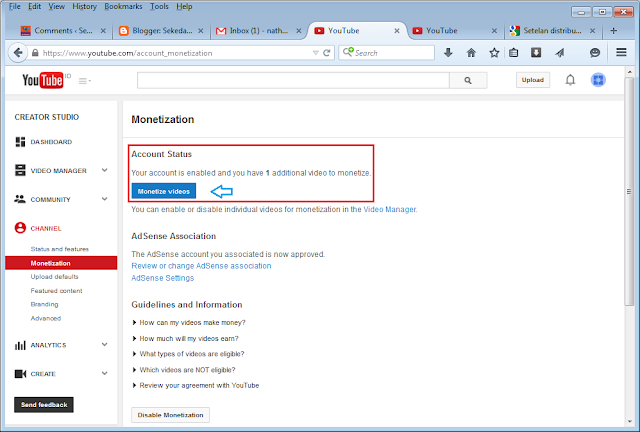
Task: Open the notifications bell icon
Action: coord(570,80)
